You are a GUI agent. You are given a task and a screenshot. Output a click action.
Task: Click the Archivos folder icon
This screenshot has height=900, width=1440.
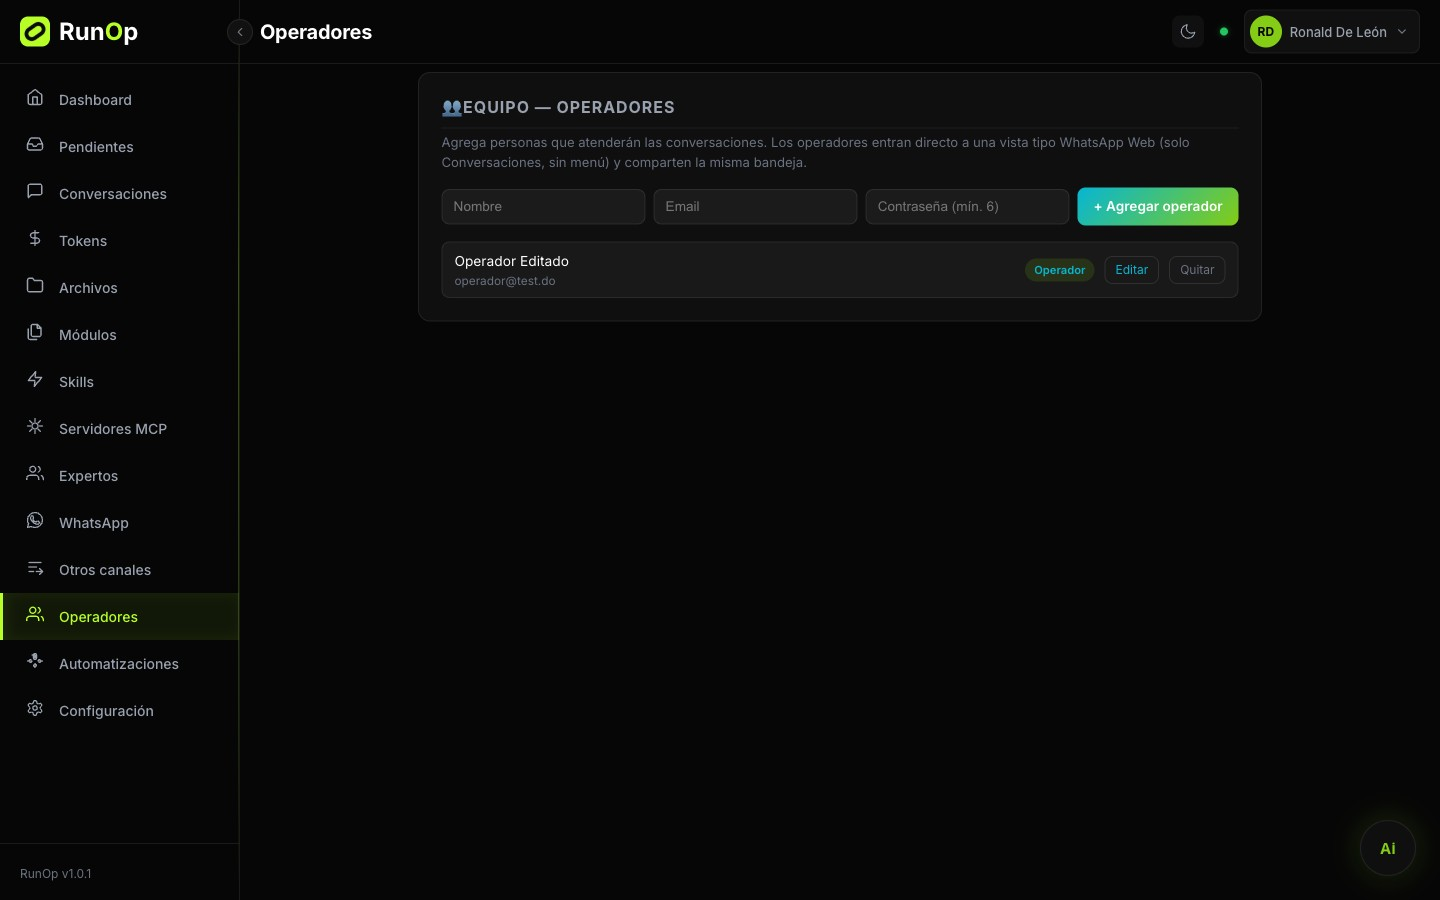(x=35, y=286)
